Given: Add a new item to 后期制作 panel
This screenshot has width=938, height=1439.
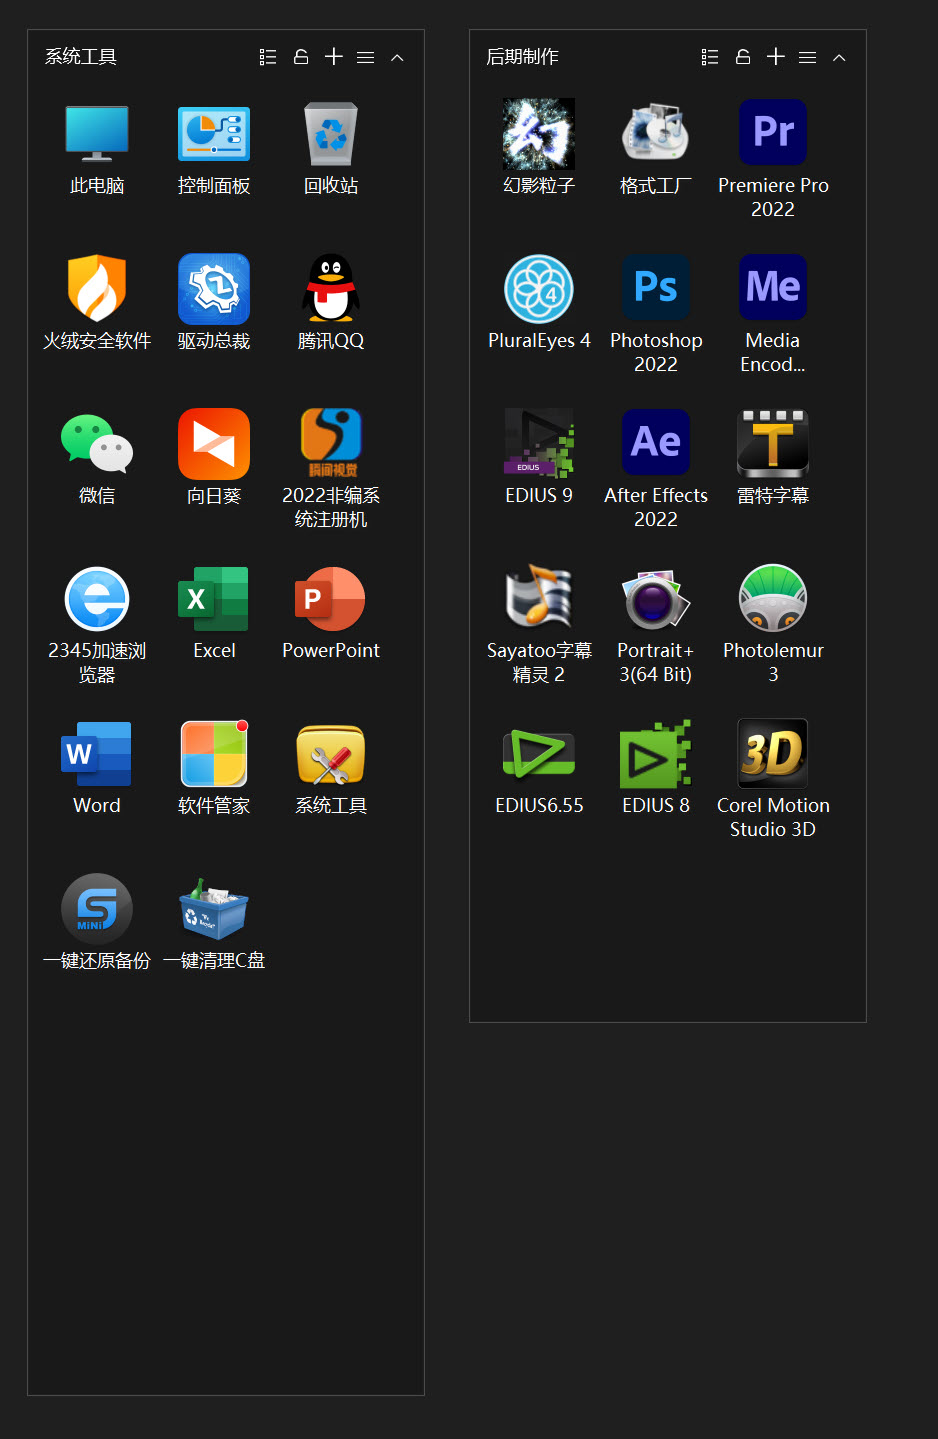Looking at the screenshot, I should click(776, 57).
